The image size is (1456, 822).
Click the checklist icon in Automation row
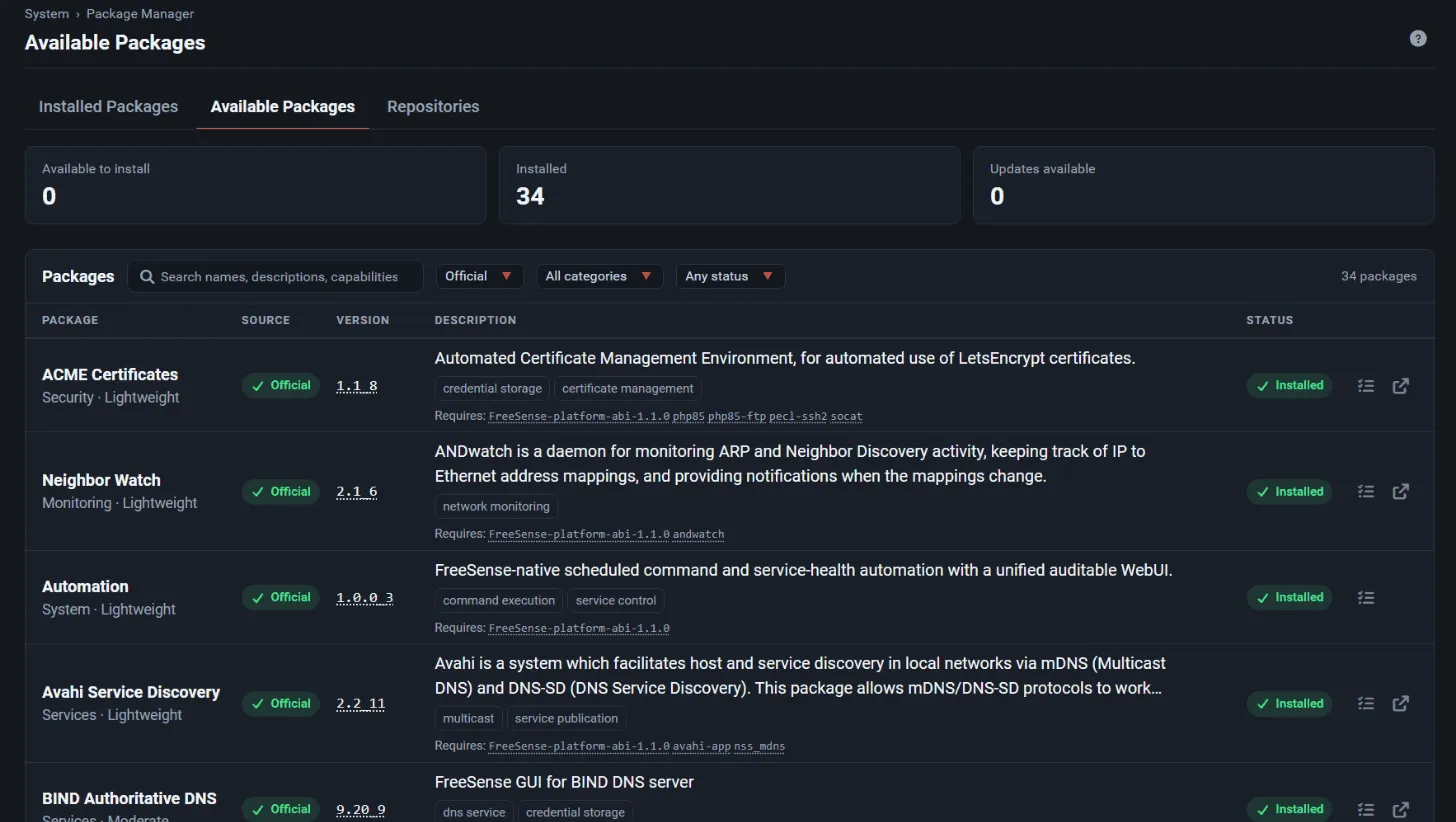pyautogui.click(x=1366, y=597)
